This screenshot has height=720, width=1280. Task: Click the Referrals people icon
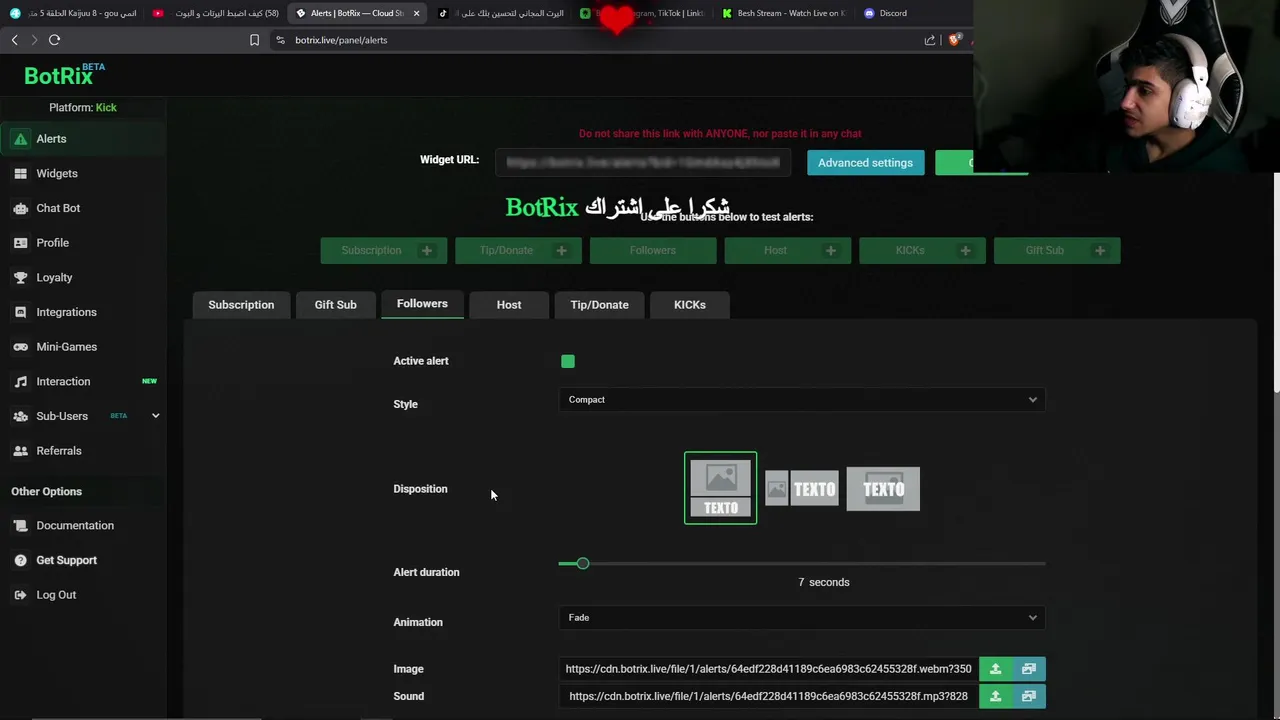20,451
